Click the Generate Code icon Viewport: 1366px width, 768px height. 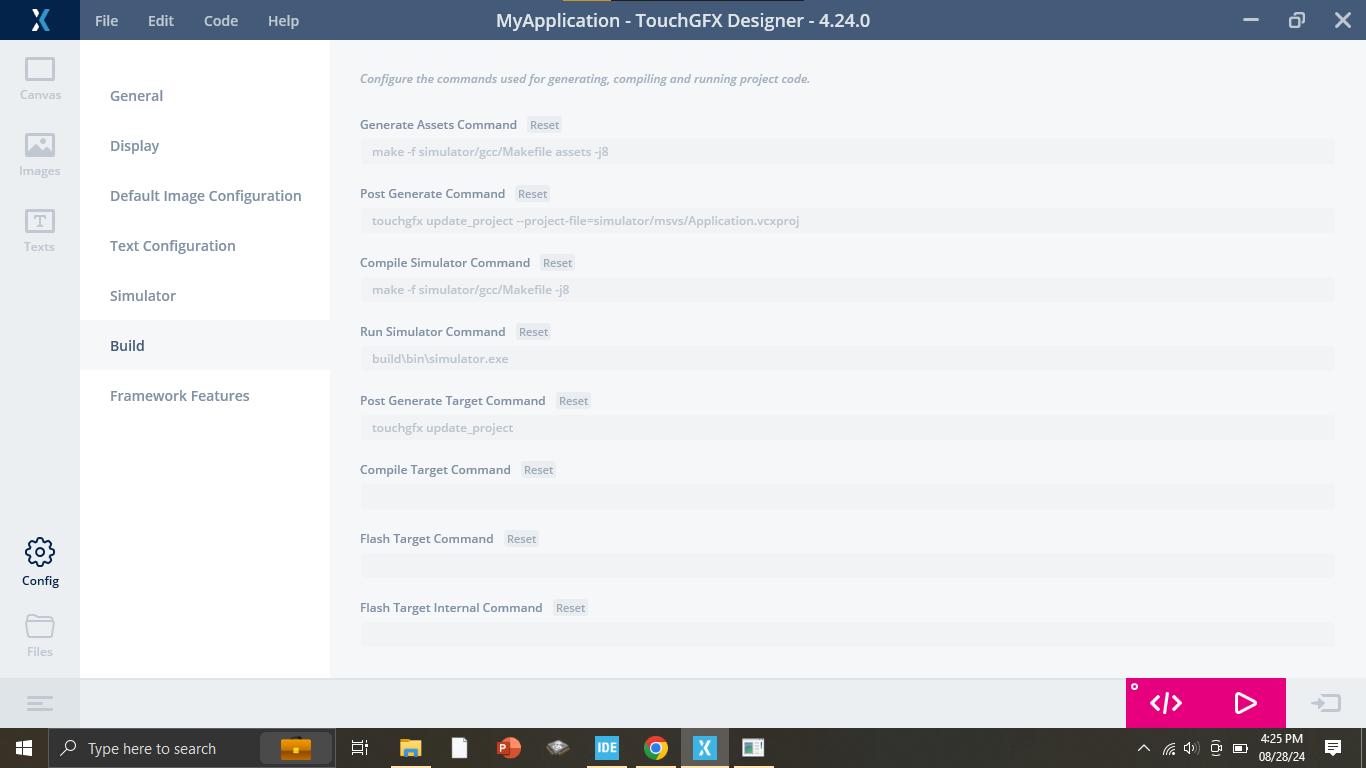click(x=1168, y=703)
